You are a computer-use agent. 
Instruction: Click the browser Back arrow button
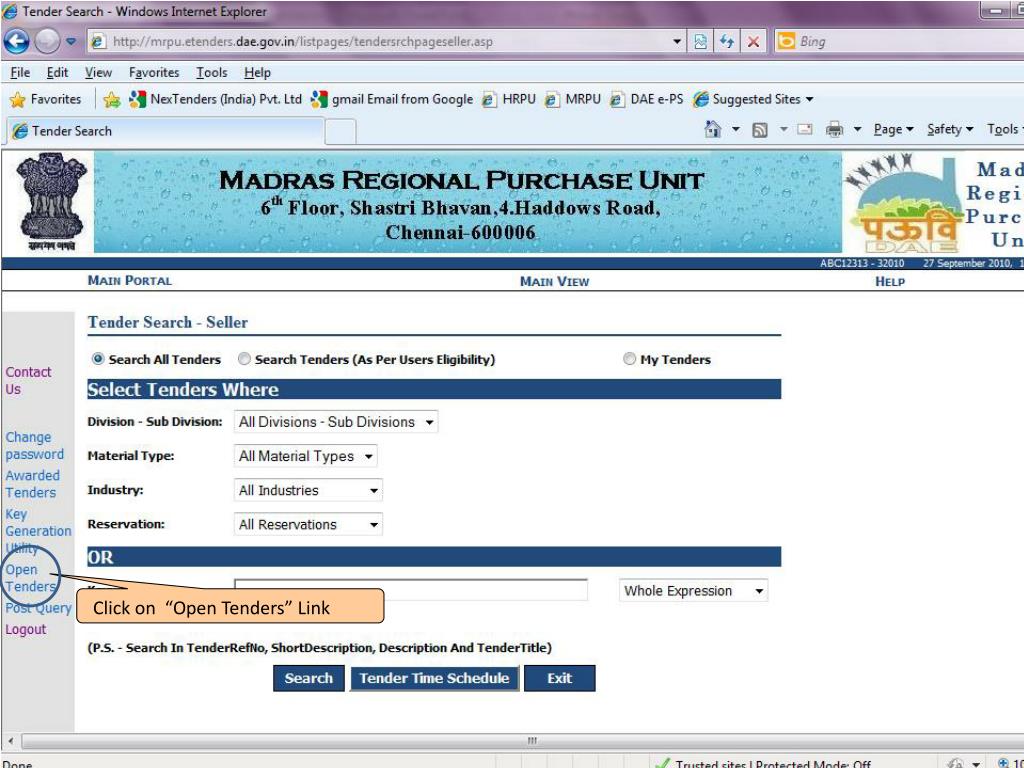pyautogui.click(x=17, y=42)
